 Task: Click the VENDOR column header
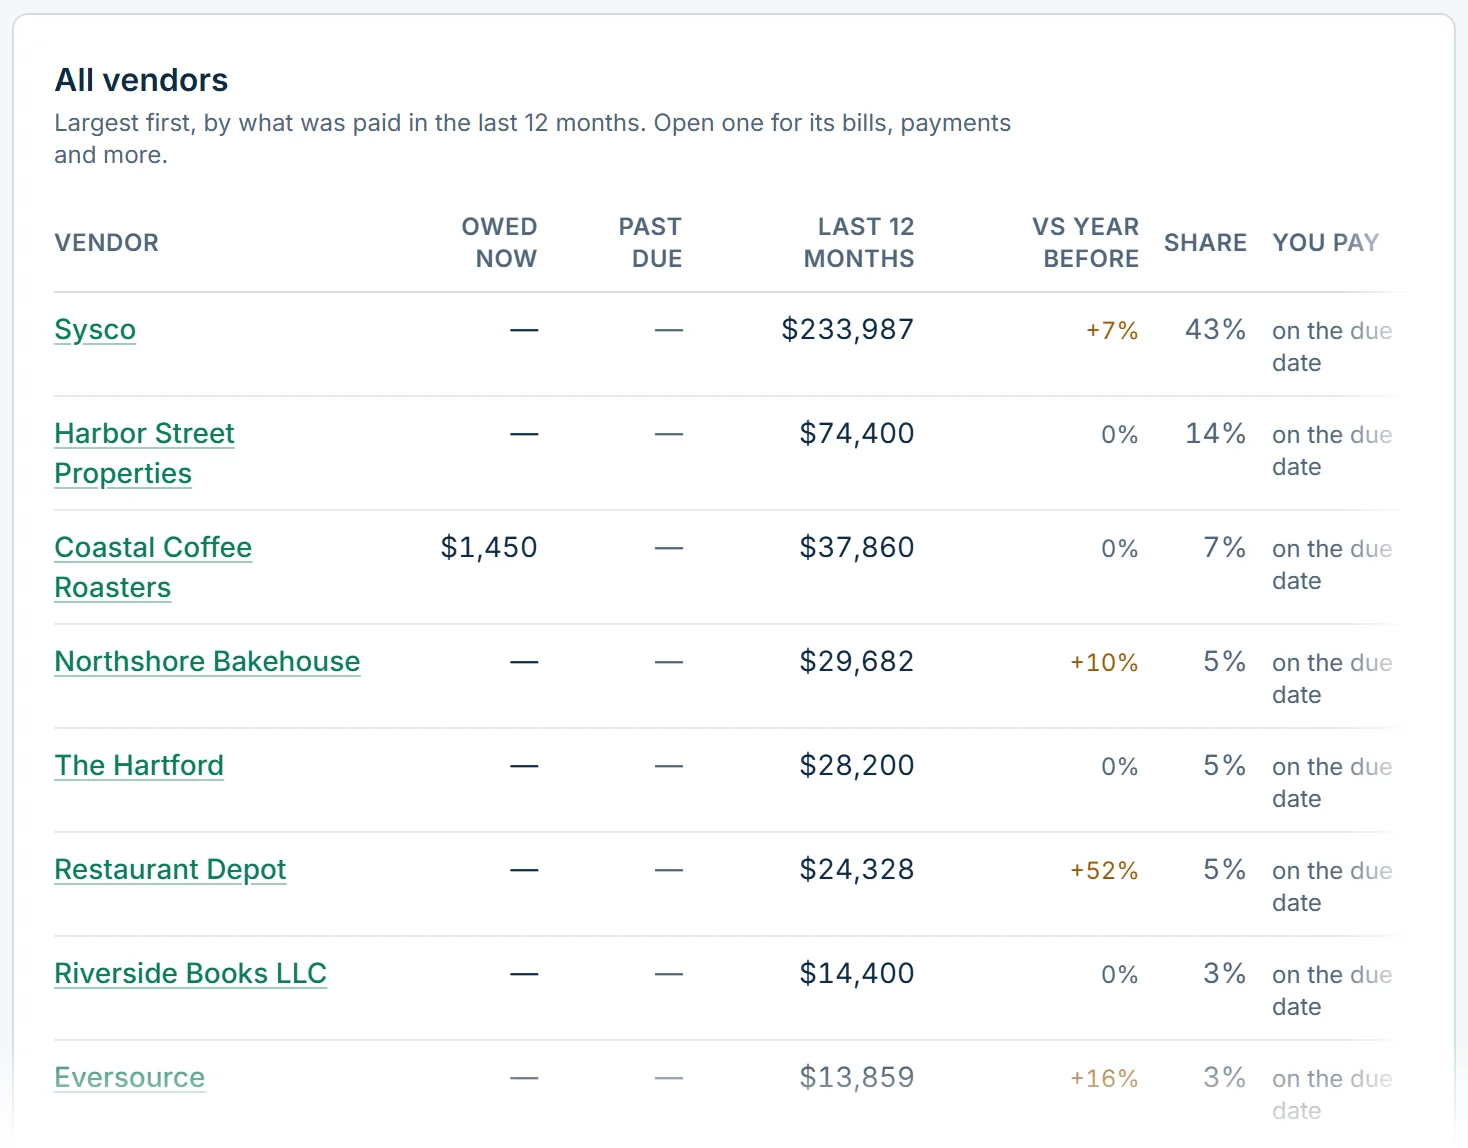[x=107, y=243]
